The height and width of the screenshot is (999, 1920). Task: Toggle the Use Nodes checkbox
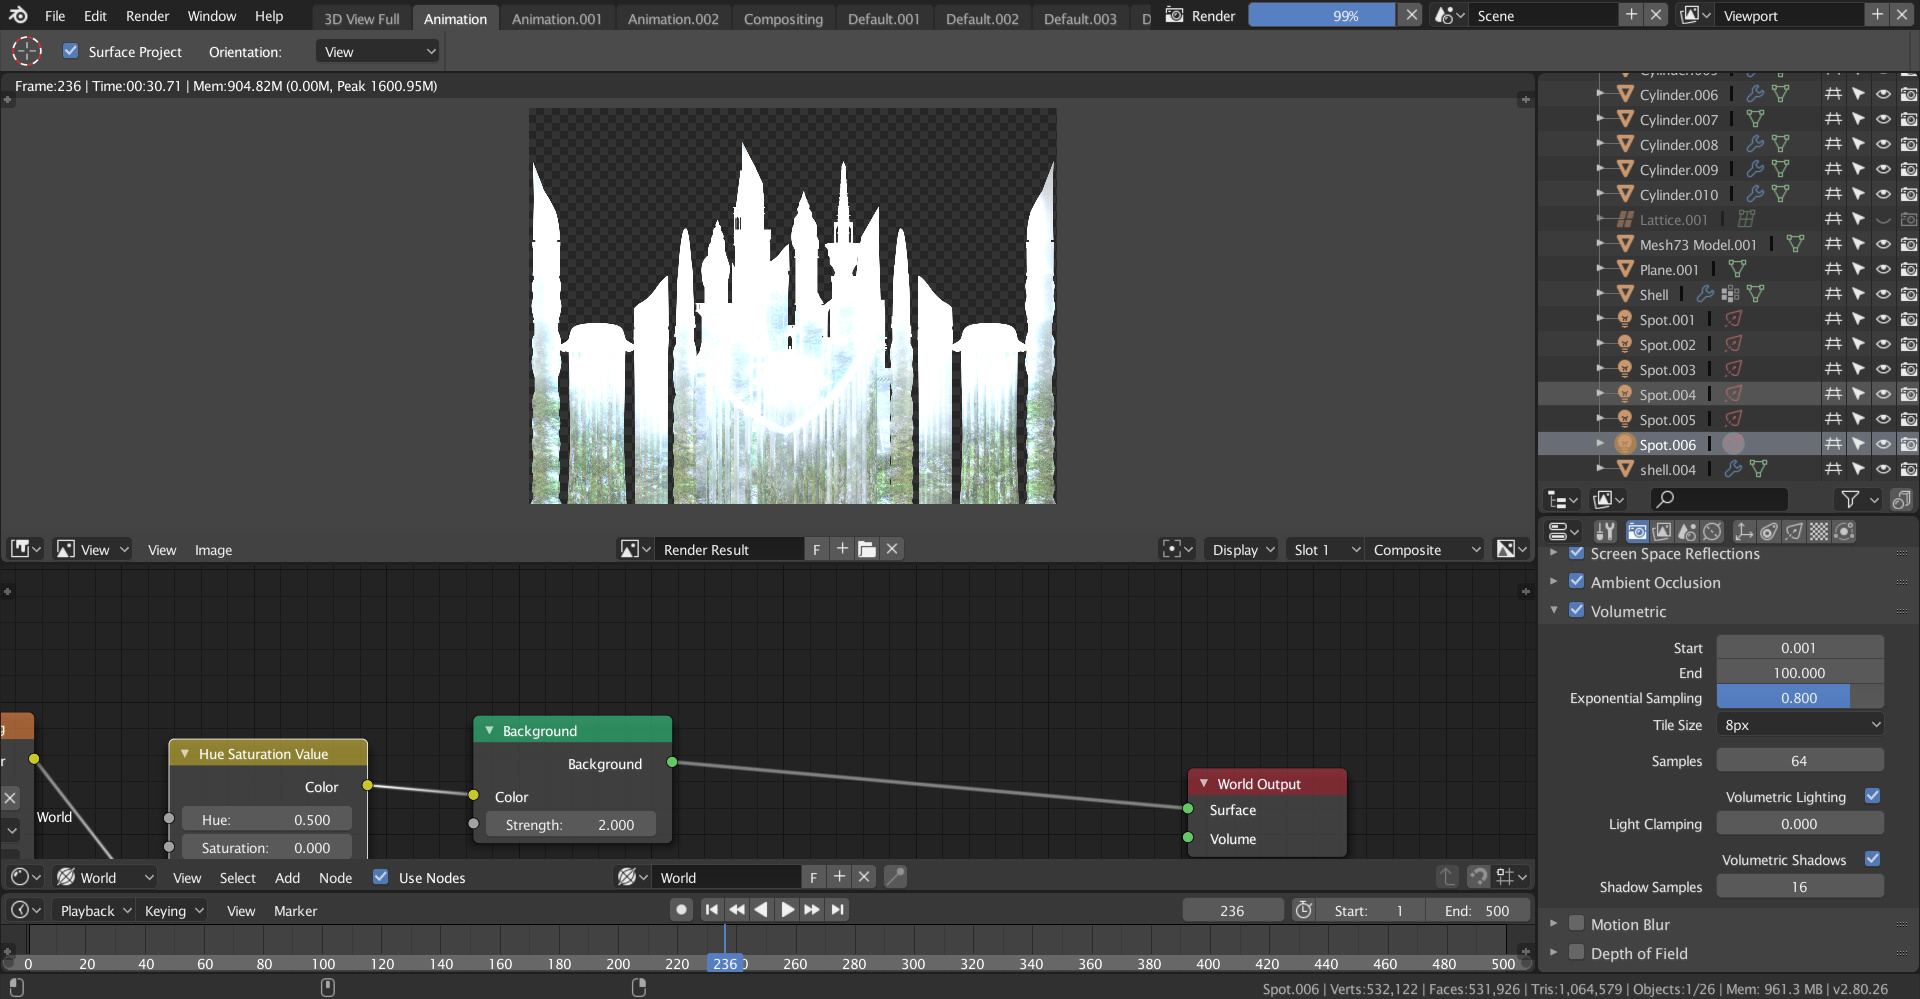(381, 877)
